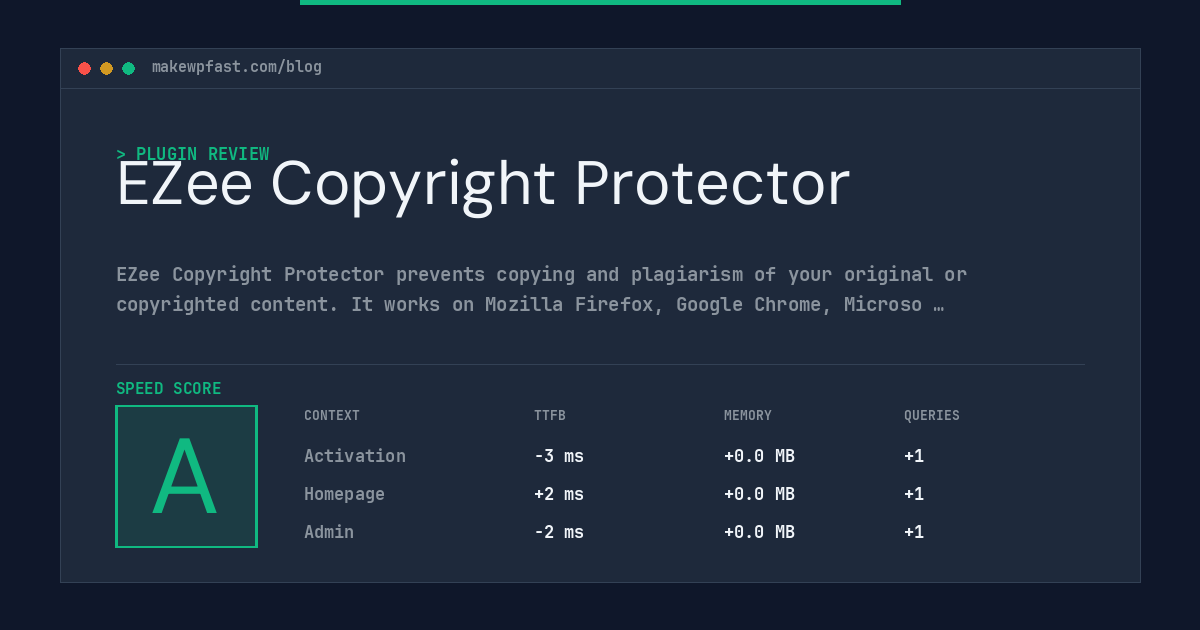1200x630 pixels.
Task: Click the -2 ms TTFB value
Action: click(559, 532)
